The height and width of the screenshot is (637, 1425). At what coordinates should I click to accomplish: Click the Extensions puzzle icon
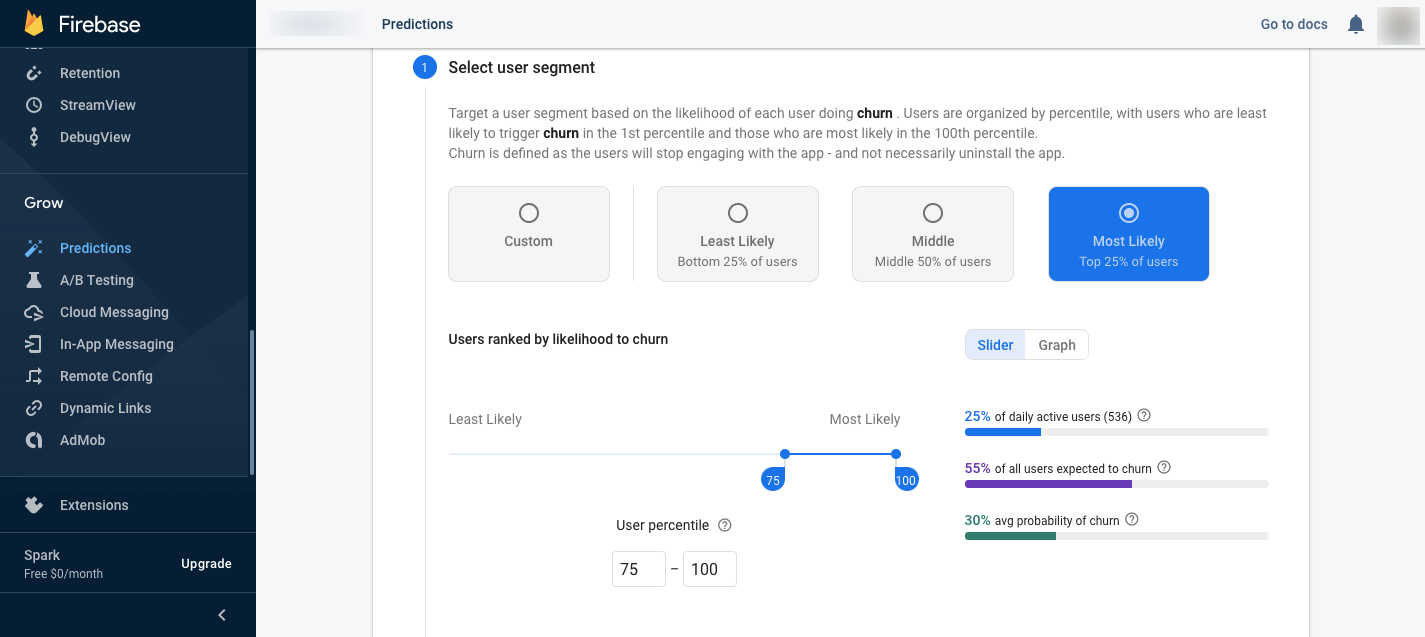click(x=34, y=505)
